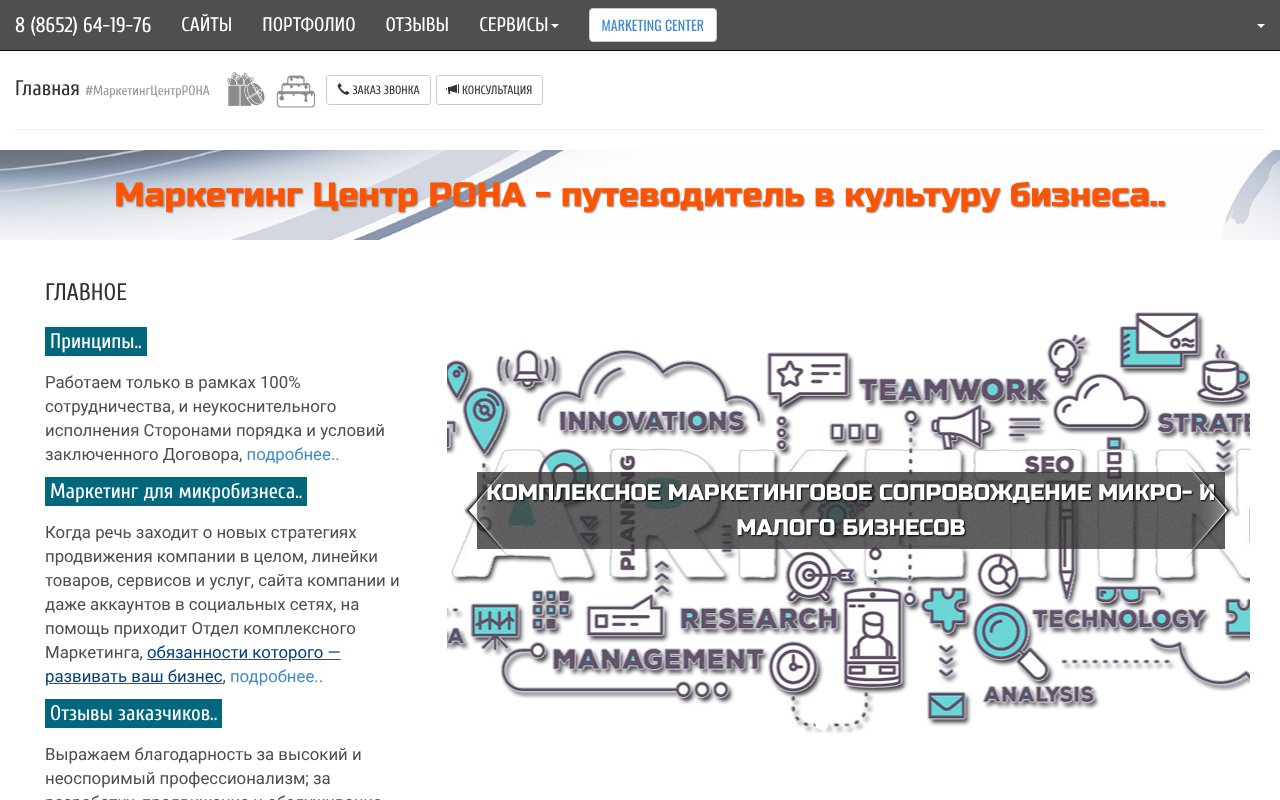Click the КОНСУЛЬТАЦИЯ button

pos(489,89)
